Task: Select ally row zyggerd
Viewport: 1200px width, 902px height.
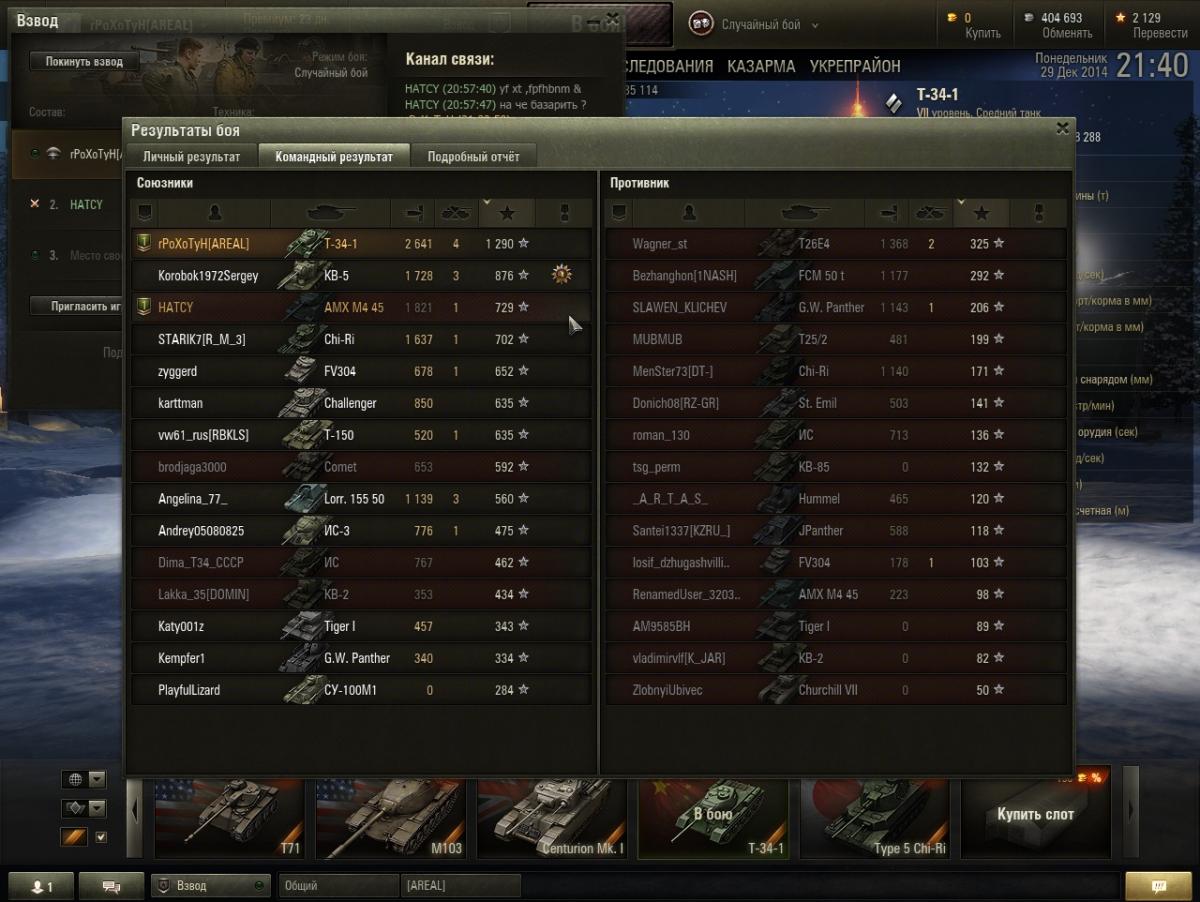Action: [x=361, y=371]
